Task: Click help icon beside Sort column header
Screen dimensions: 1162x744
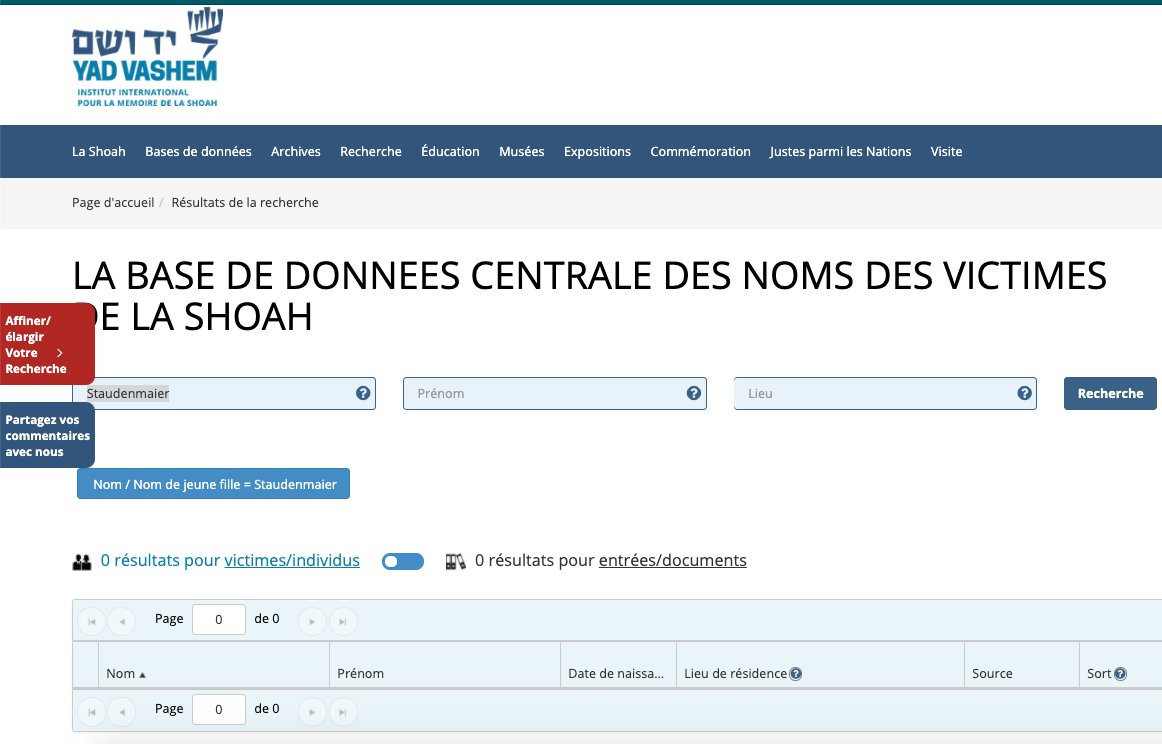Action: [1120, 674]
